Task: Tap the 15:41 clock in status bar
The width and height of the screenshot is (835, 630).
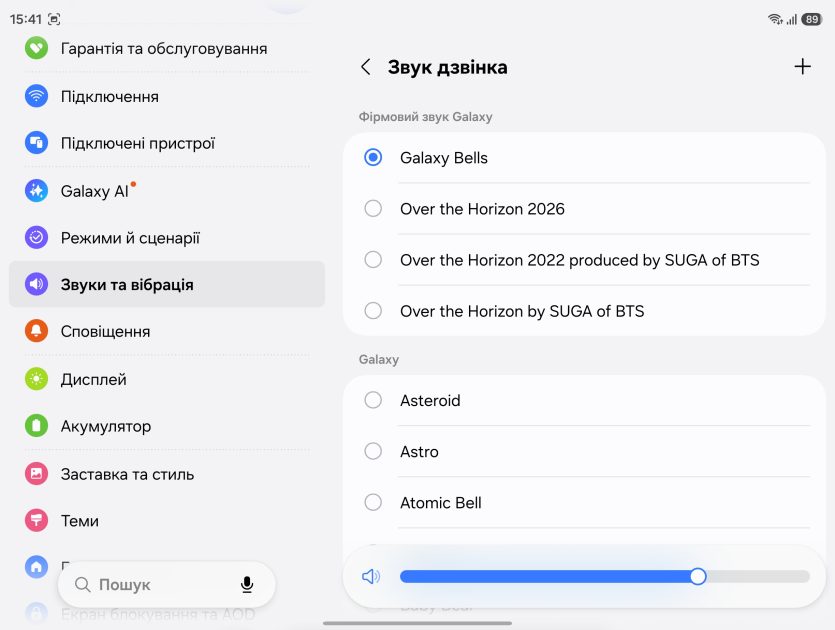Action: (x=26, y=19)
